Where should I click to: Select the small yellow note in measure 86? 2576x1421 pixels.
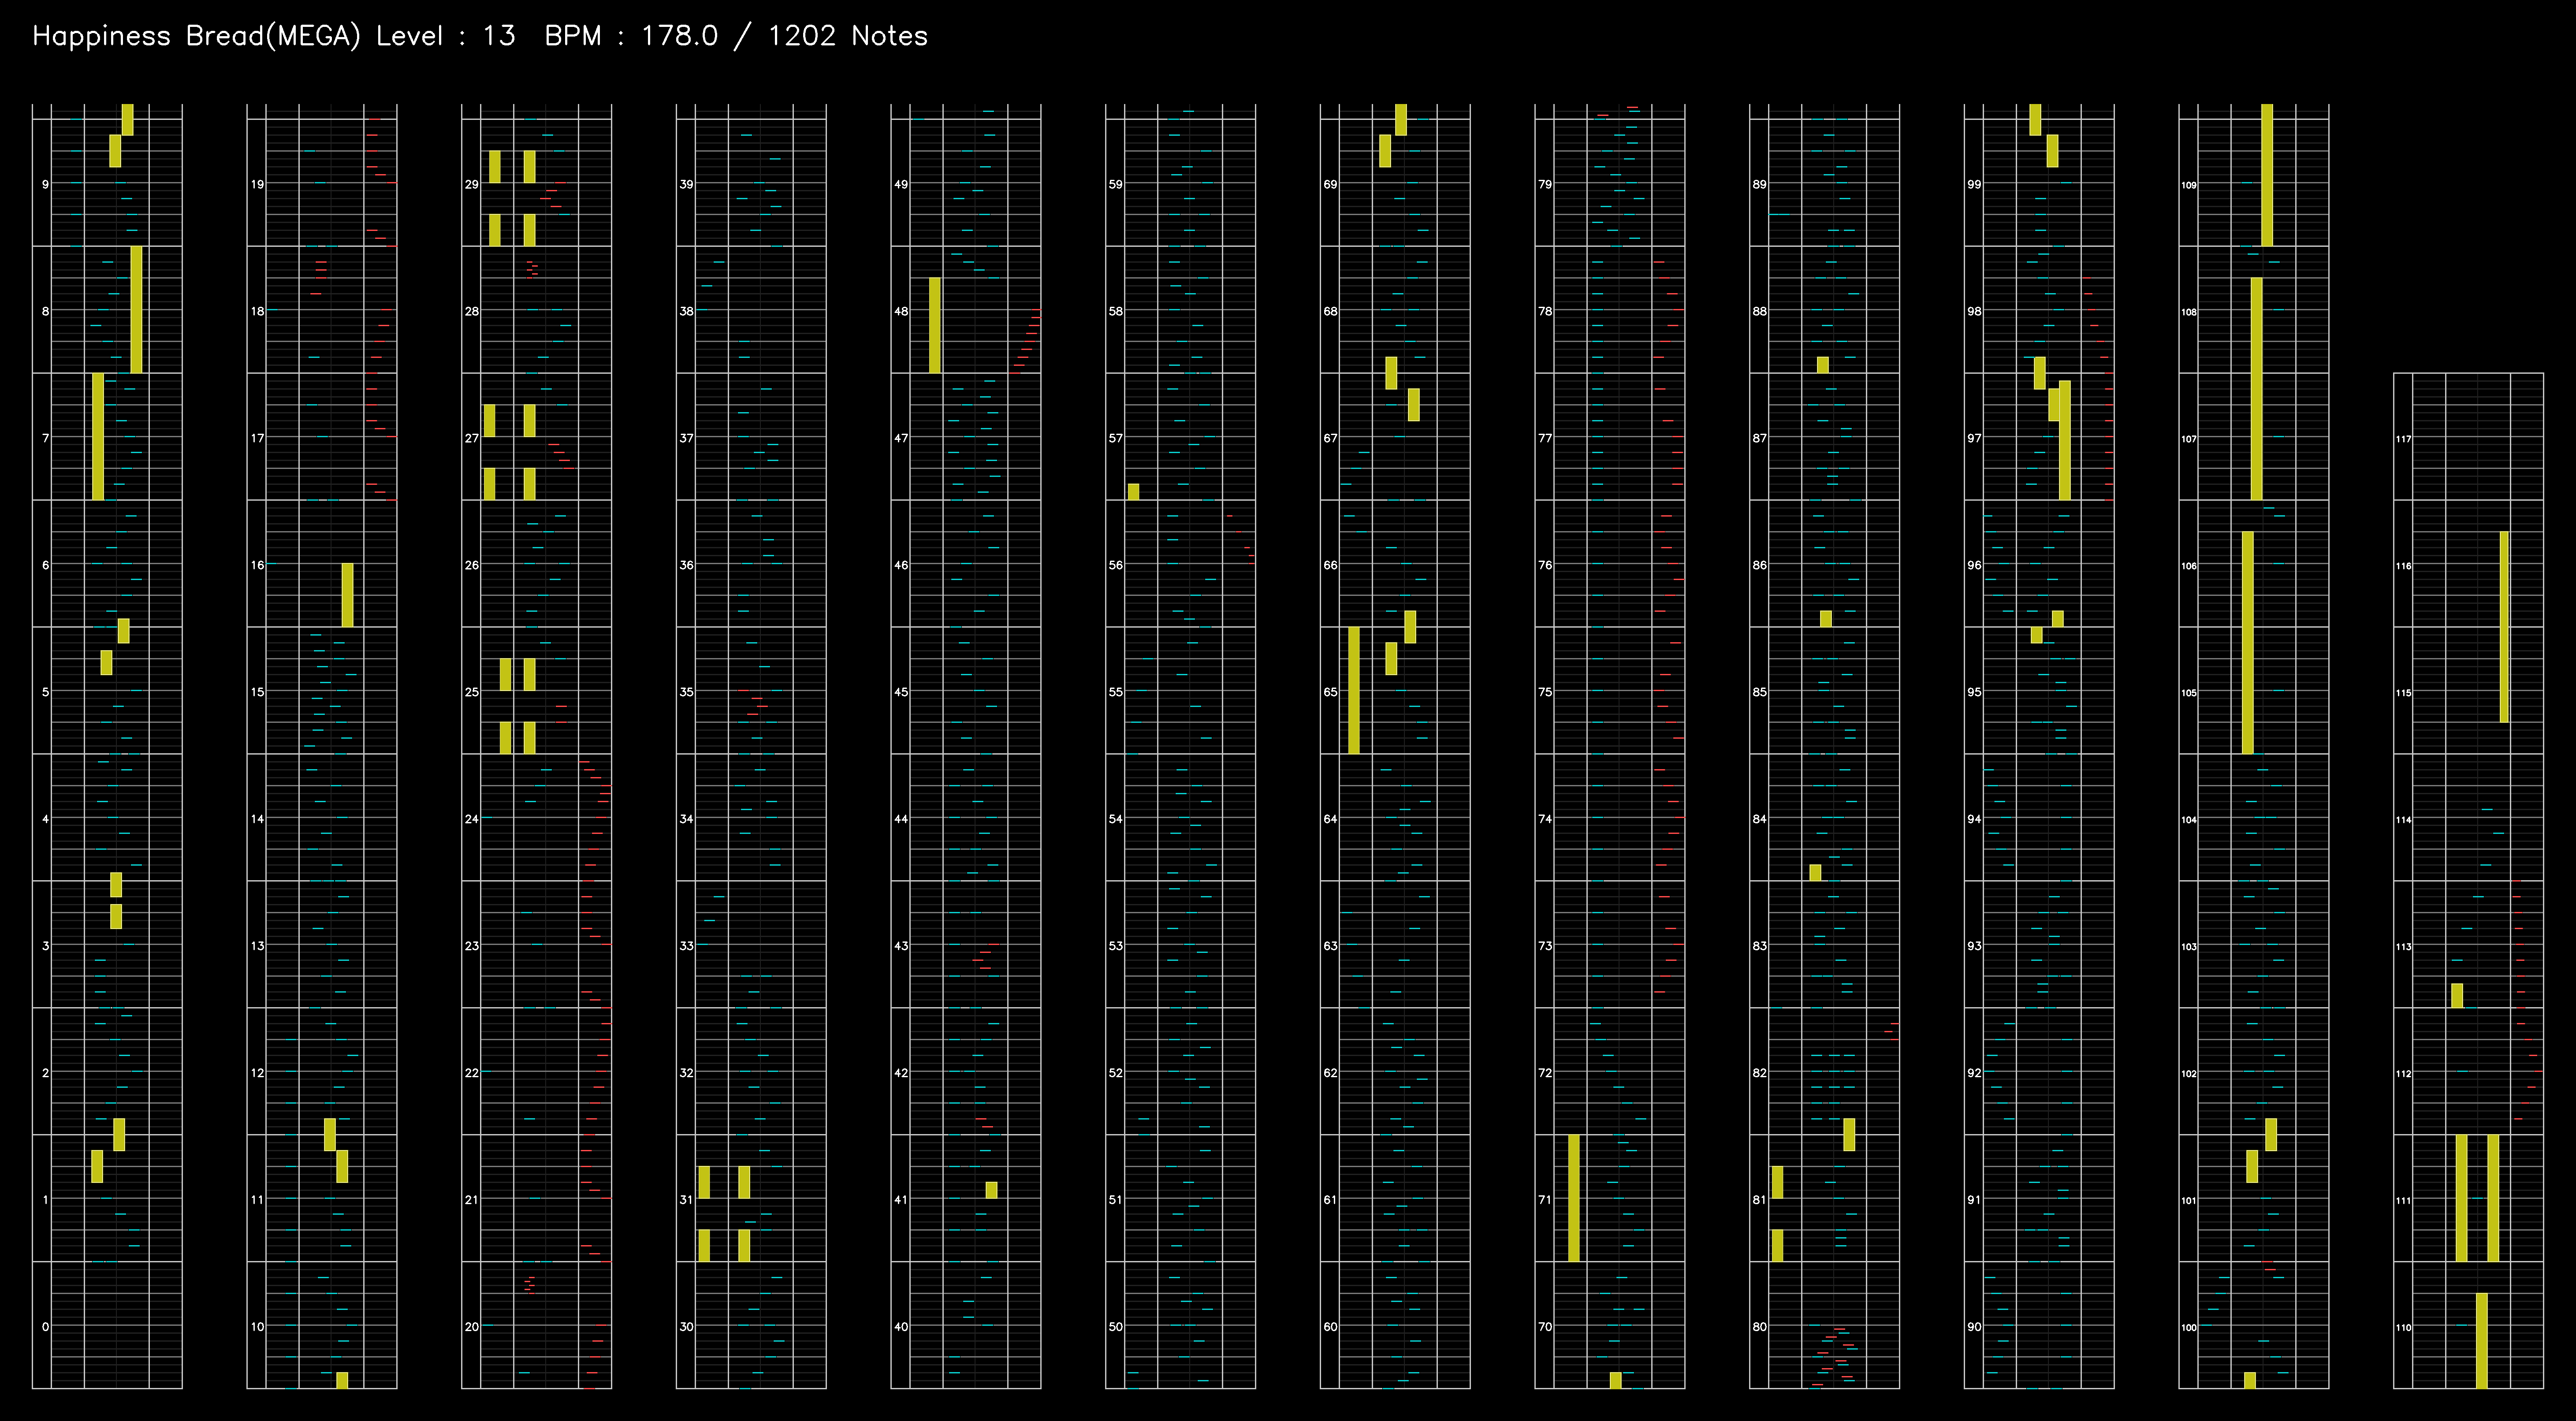pos(1826,619)
